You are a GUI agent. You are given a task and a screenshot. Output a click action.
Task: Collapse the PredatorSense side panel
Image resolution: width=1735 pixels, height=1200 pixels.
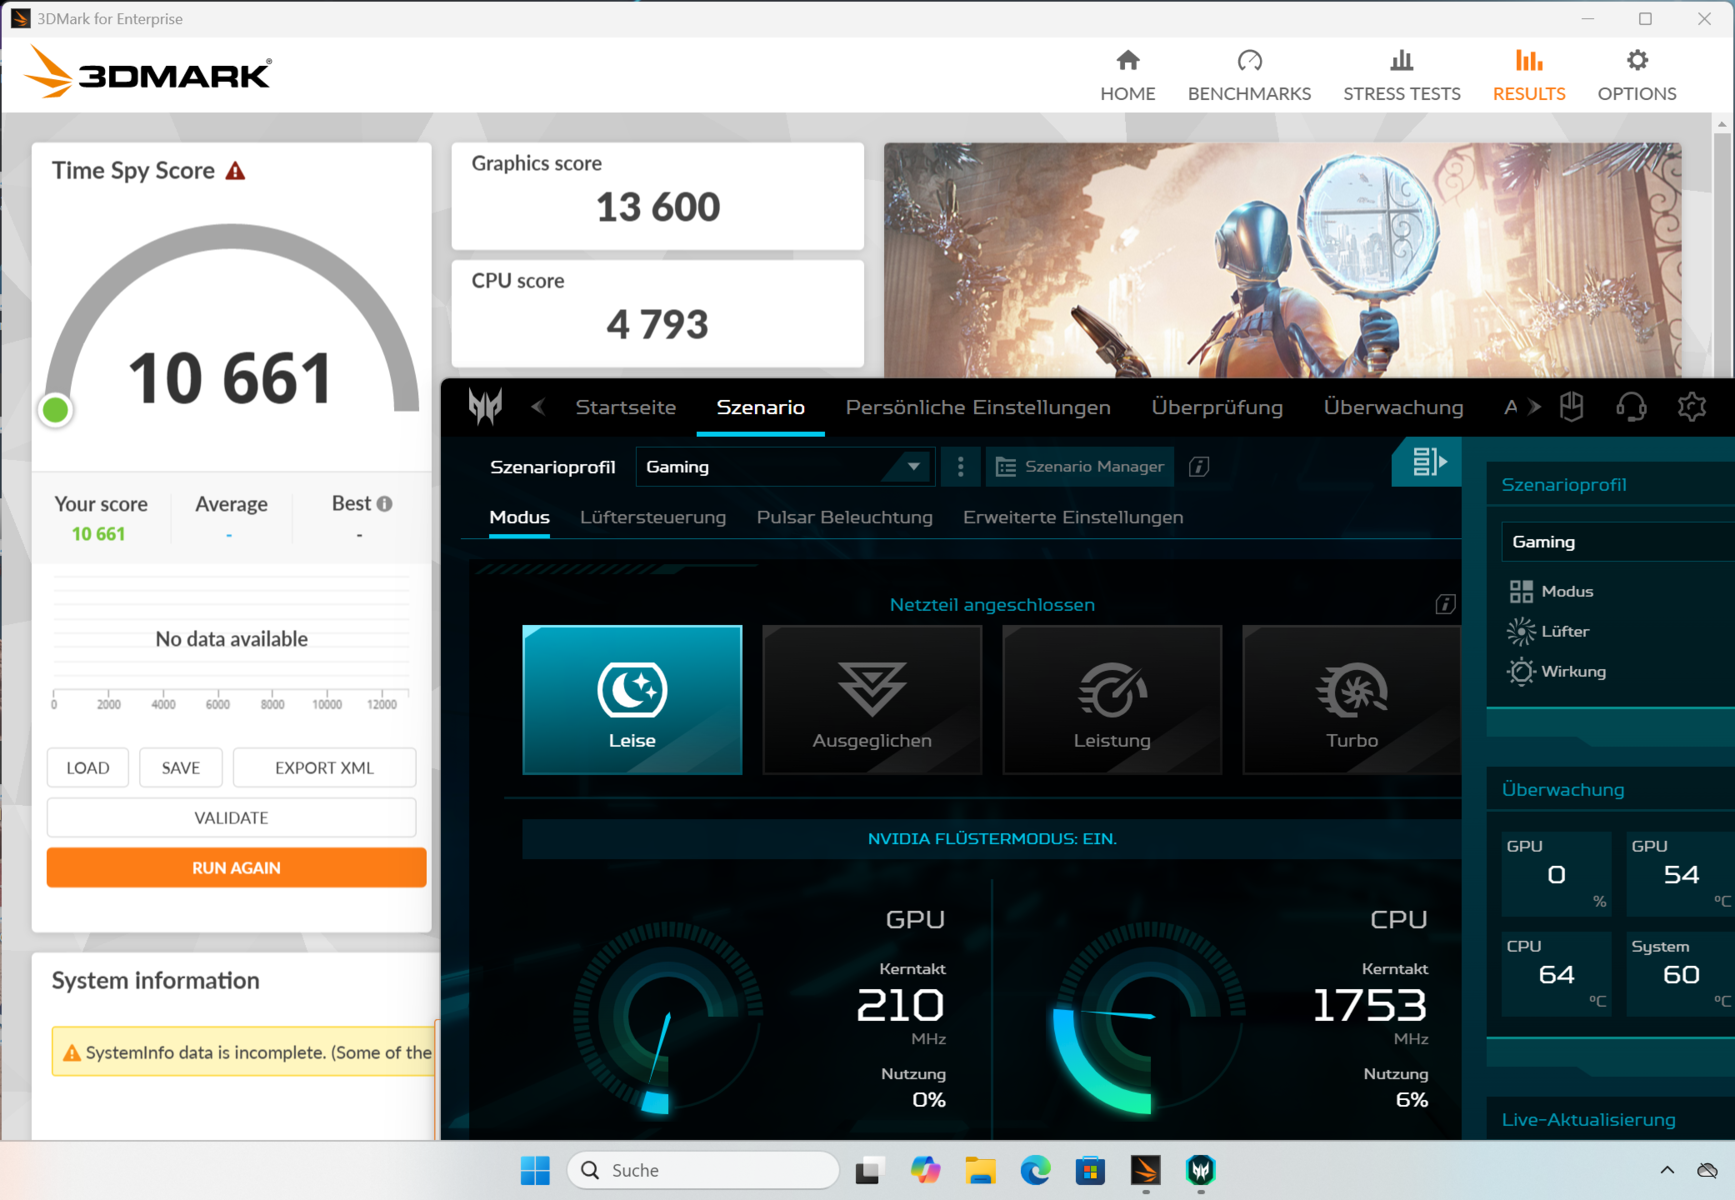(x=1427, y=461)
